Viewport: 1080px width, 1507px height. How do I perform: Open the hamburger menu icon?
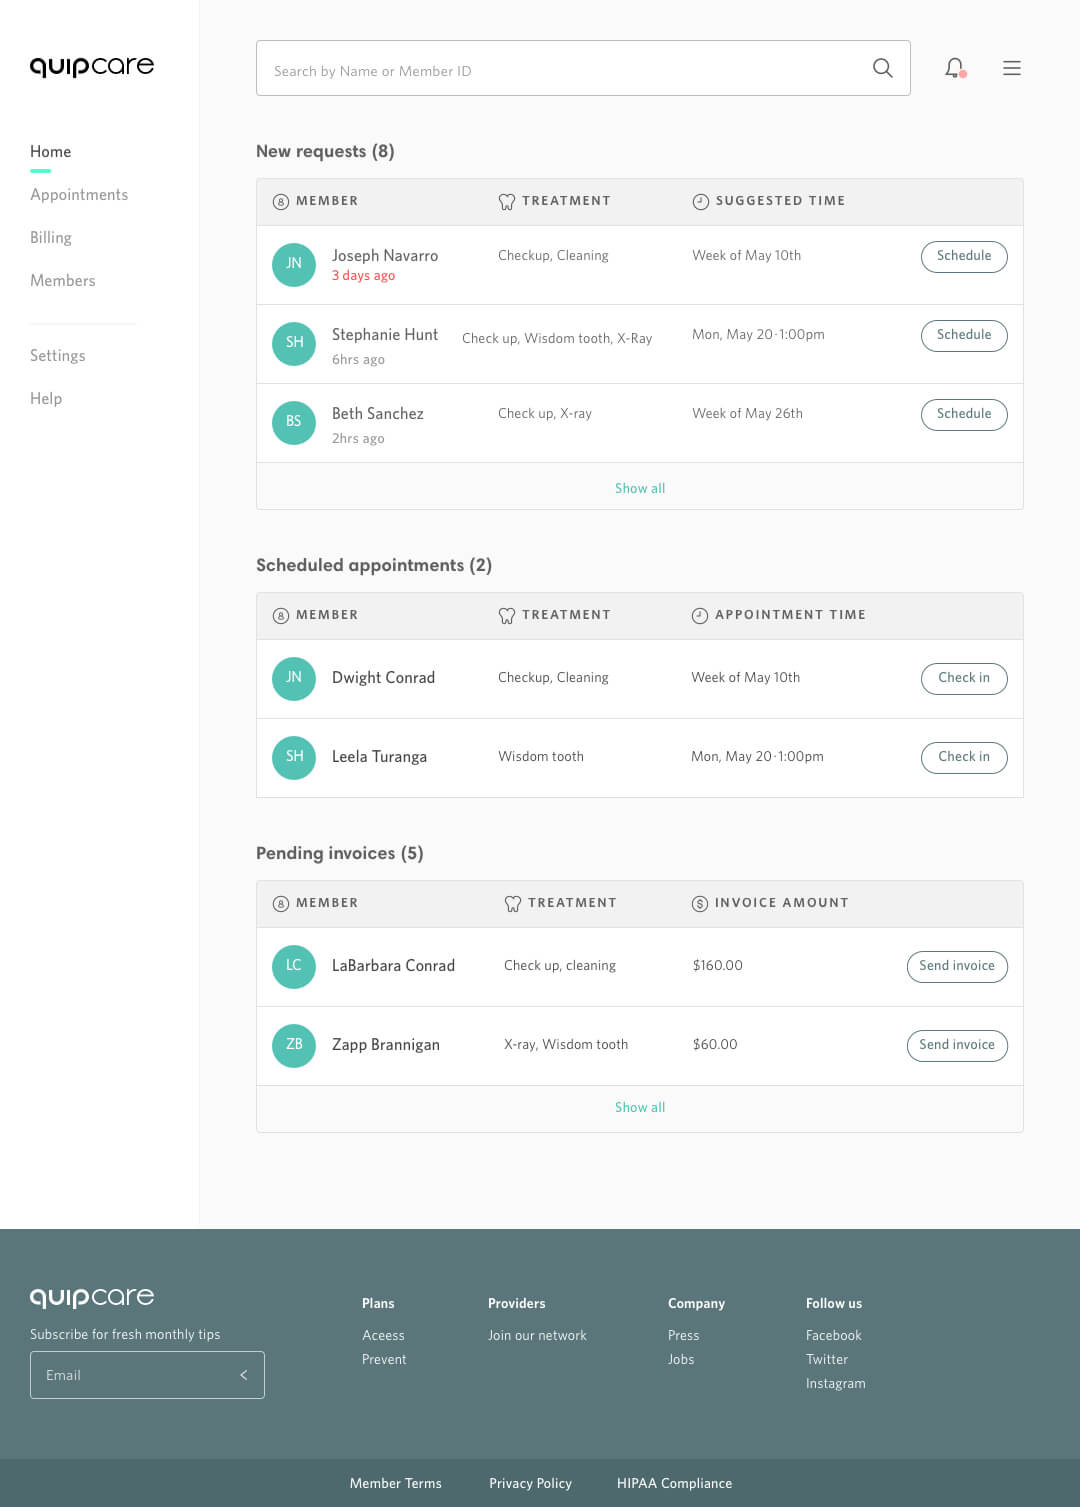1012,68
